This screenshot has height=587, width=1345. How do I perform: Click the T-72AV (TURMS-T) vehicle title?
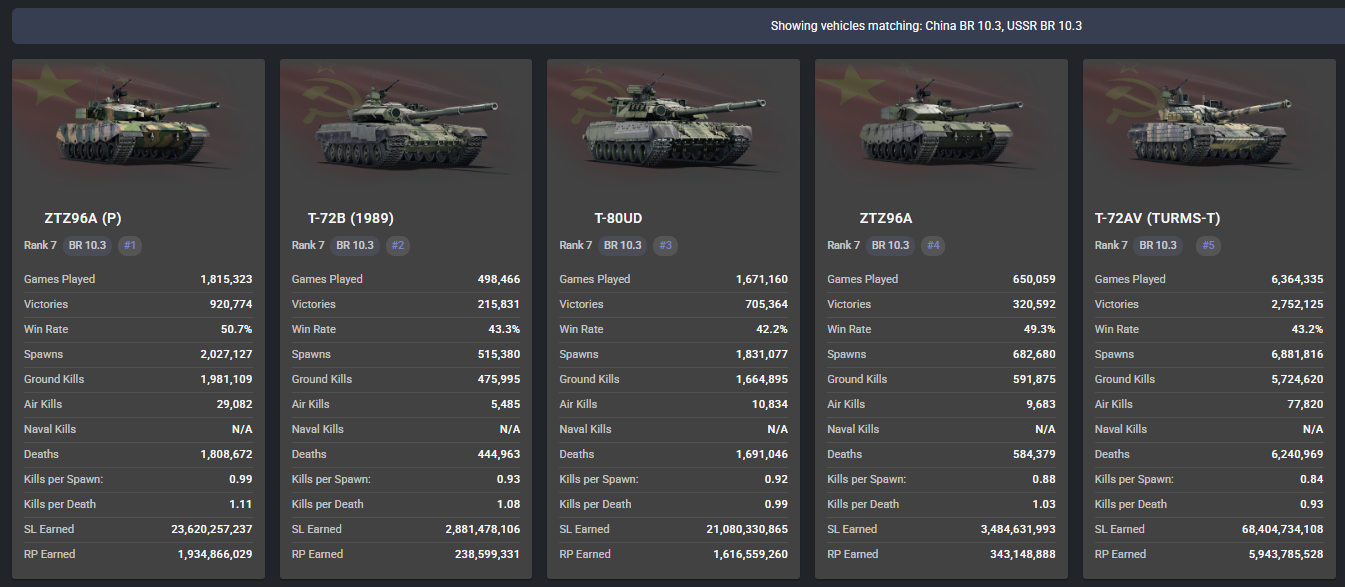(x=1157, y=218)
